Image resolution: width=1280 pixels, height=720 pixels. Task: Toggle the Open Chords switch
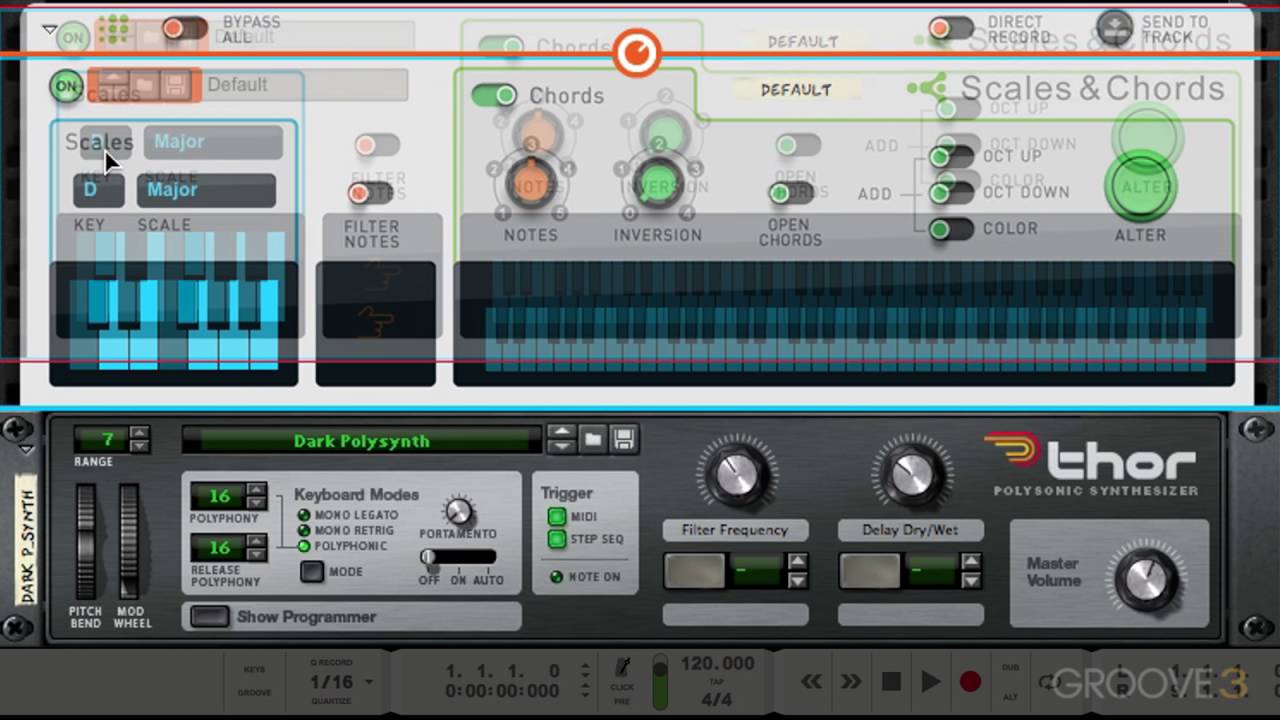pos(790,193)
